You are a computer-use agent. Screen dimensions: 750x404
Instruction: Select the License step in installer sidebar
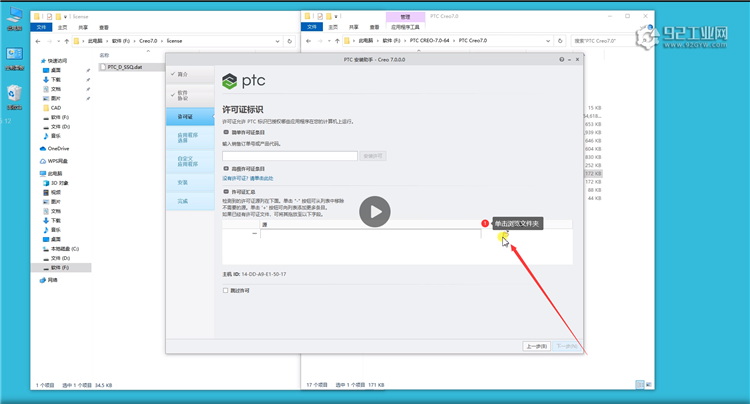point(190,117)
